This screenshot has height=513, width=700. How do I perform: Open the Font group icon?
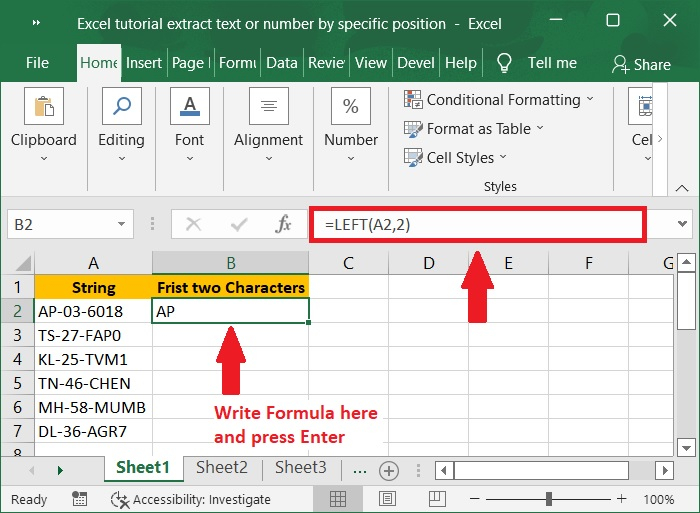pyautogui.click(x=190, y=106)
